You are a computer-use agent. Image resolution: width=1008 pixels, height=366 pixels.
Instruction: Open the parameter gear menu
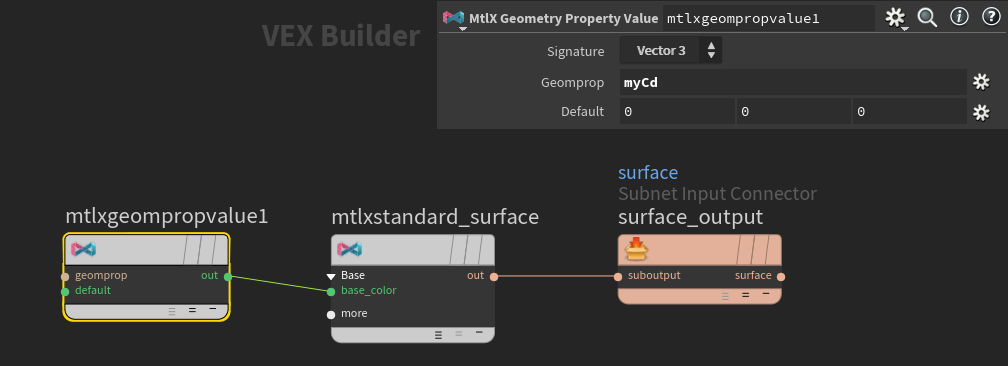tap(896, 18)
